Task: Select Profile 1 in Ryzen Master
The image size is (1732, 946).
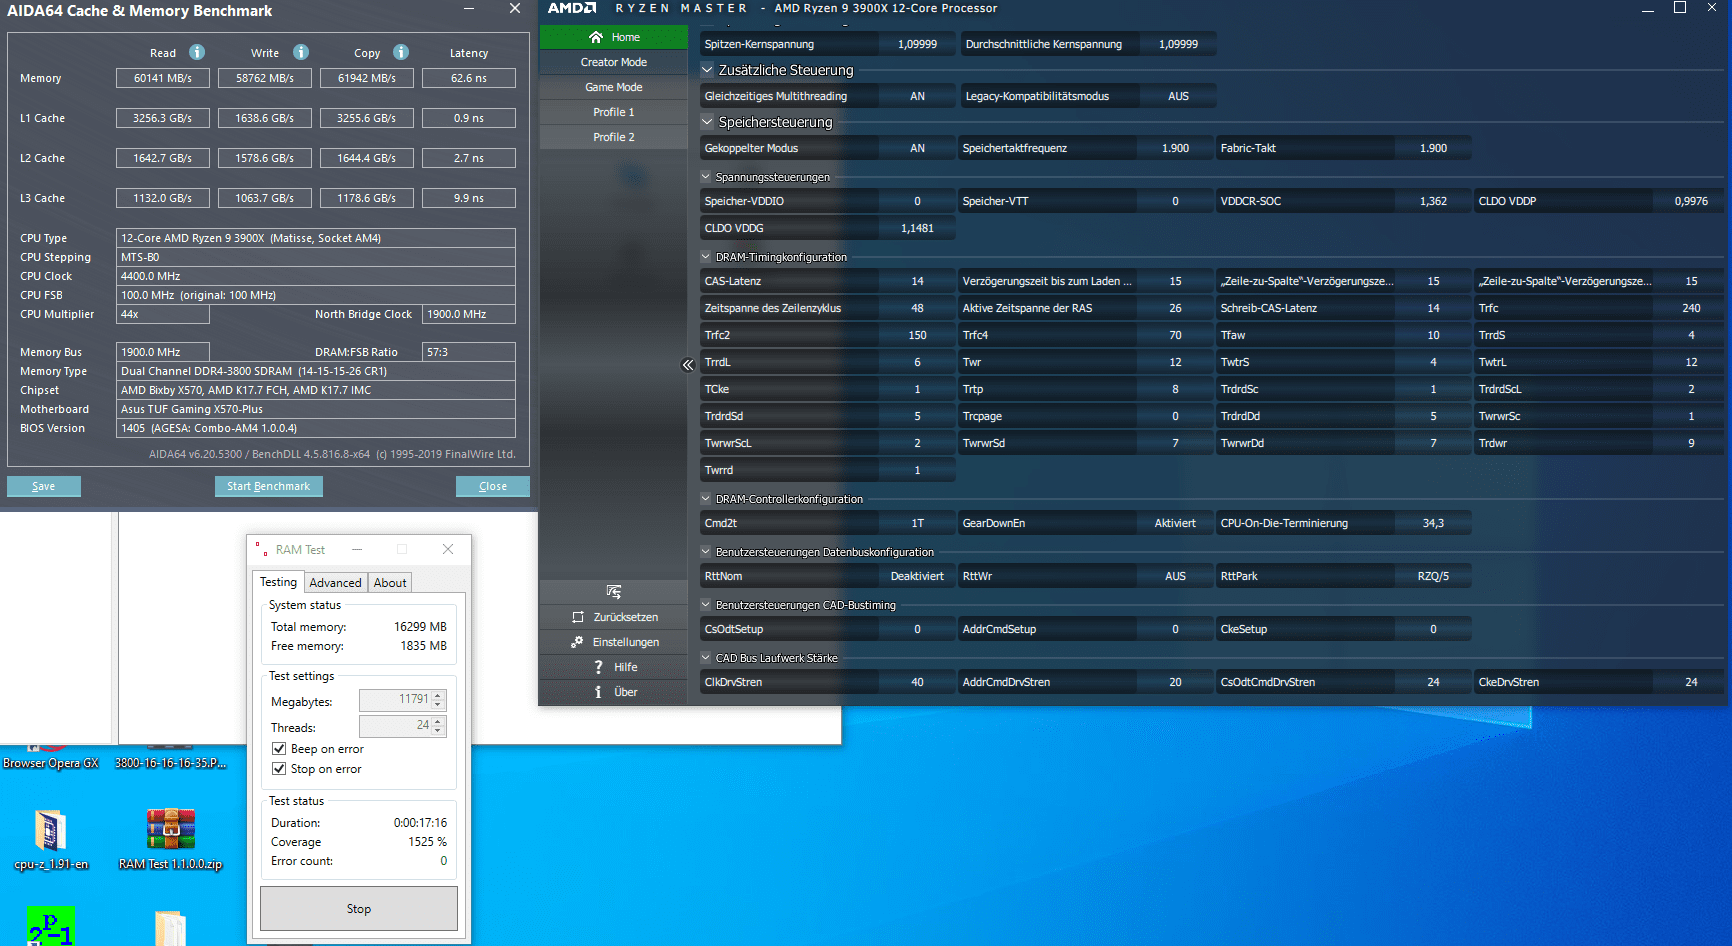Action: coord(614,112)
